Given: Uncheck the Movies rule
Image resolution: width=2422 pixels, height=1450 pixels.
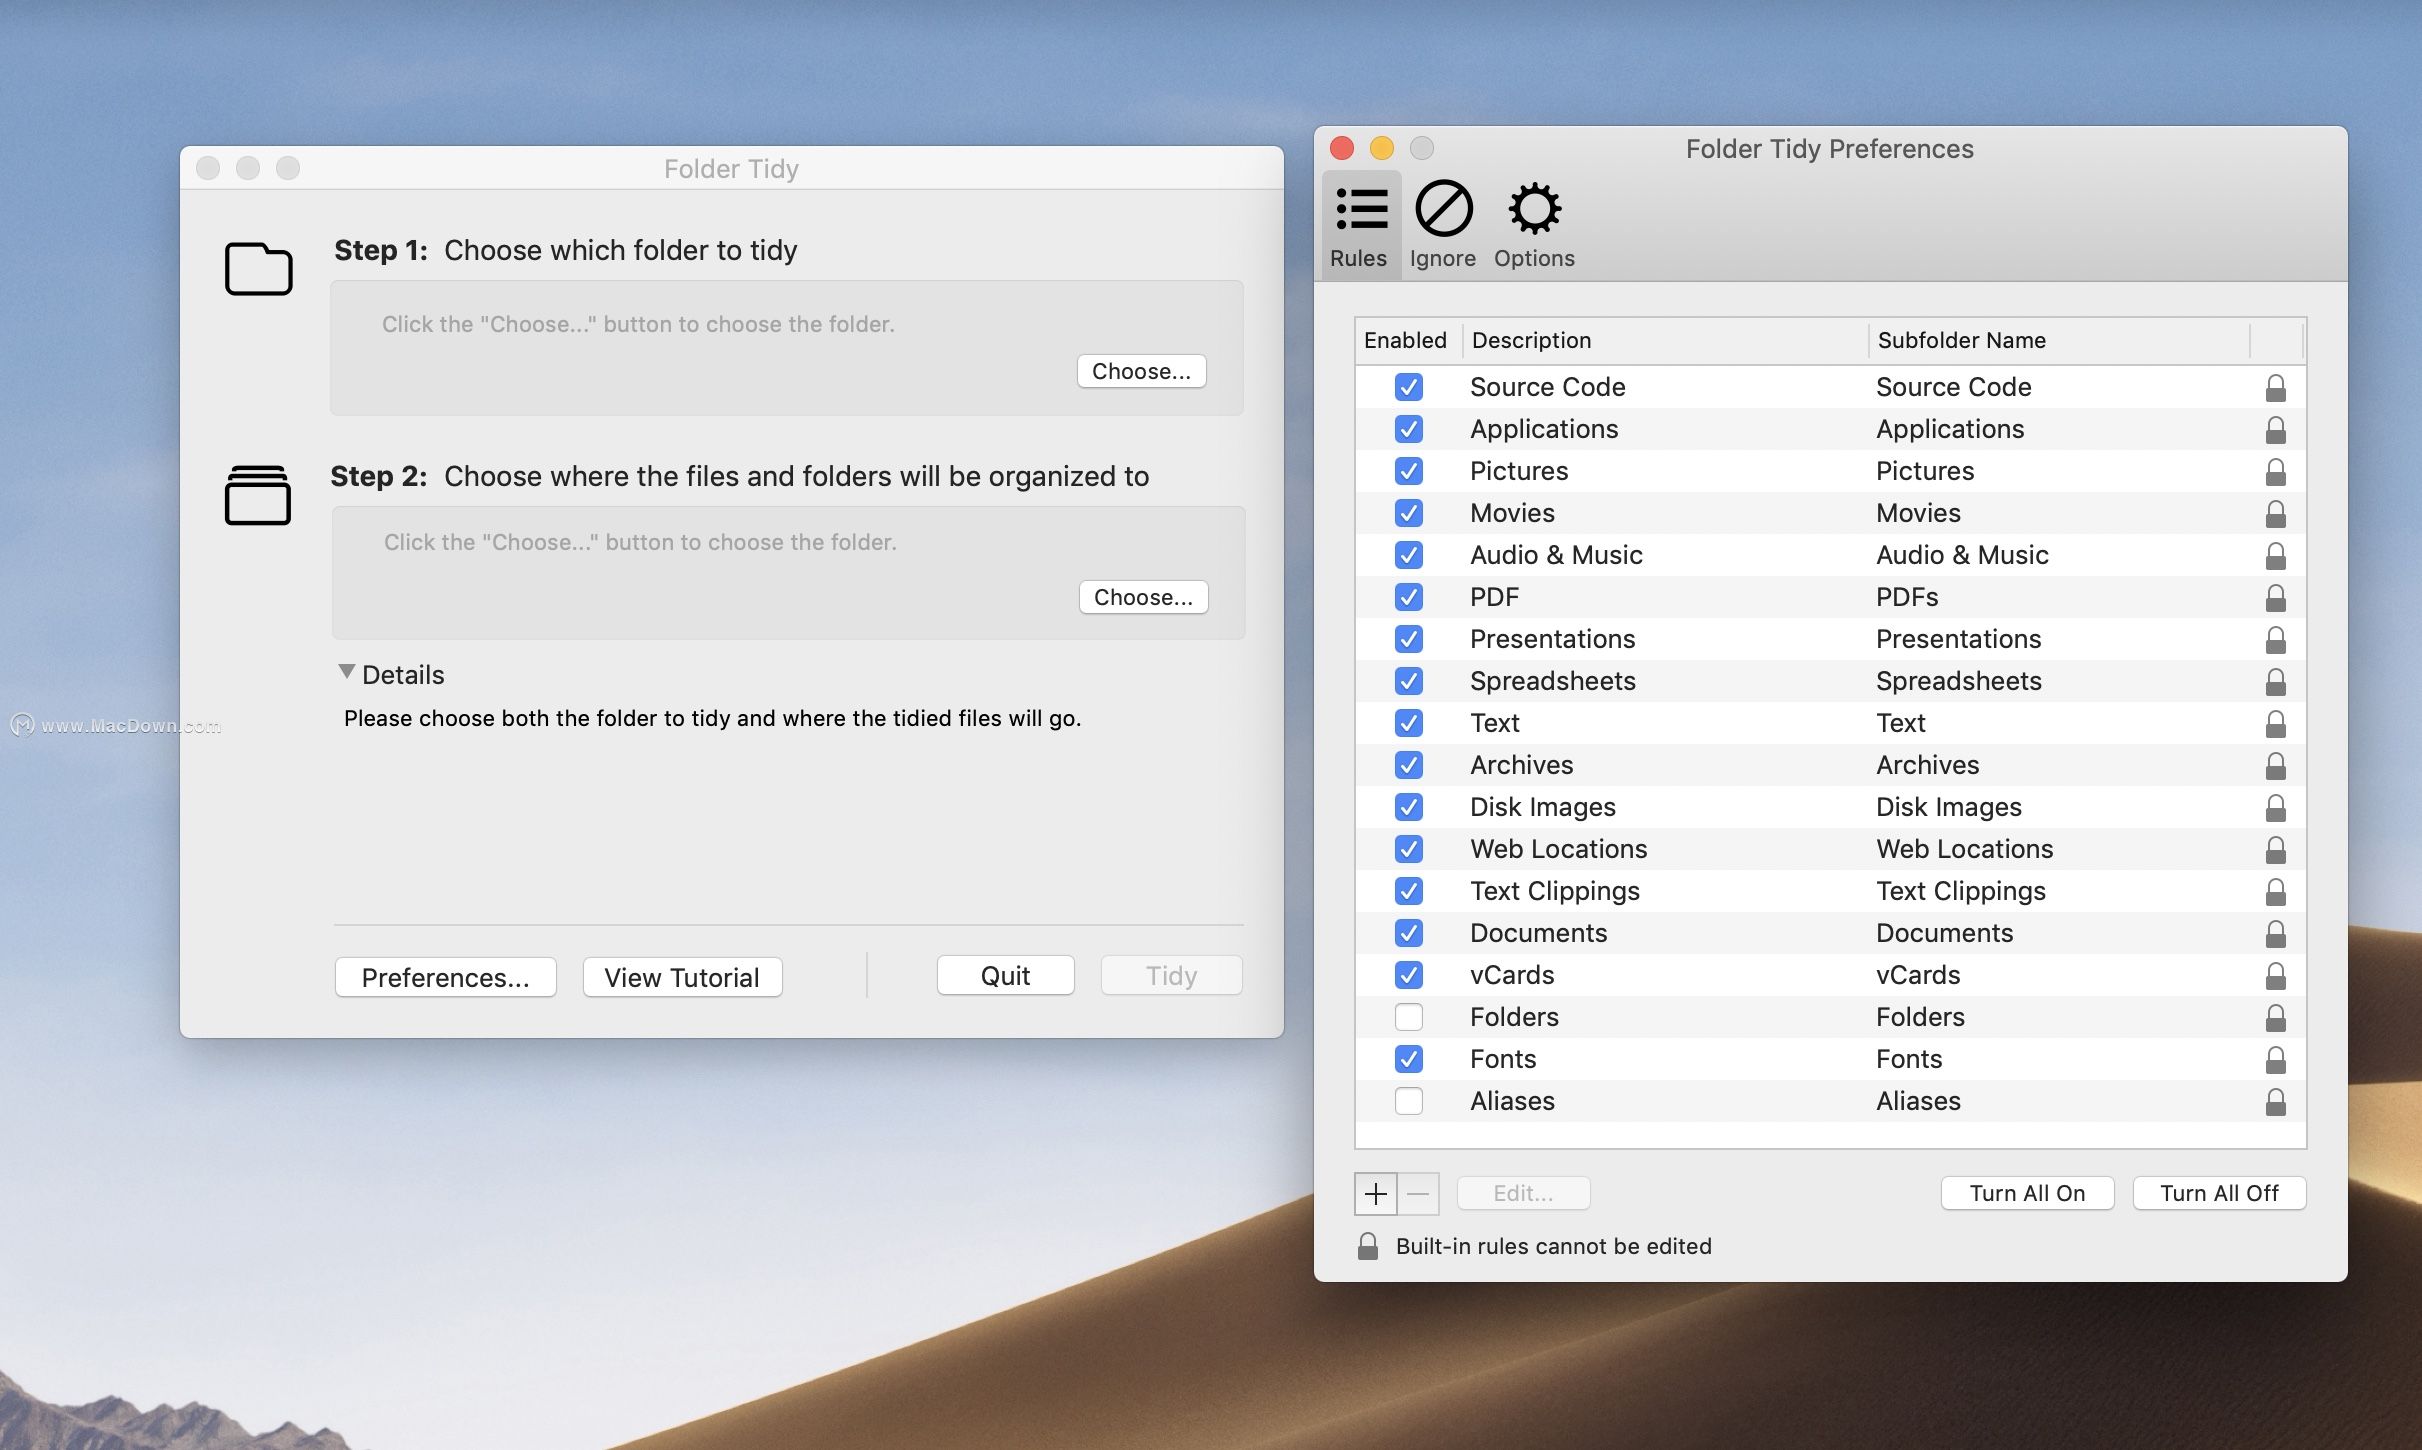Looking at the screenshot, I should [1408, 513].
